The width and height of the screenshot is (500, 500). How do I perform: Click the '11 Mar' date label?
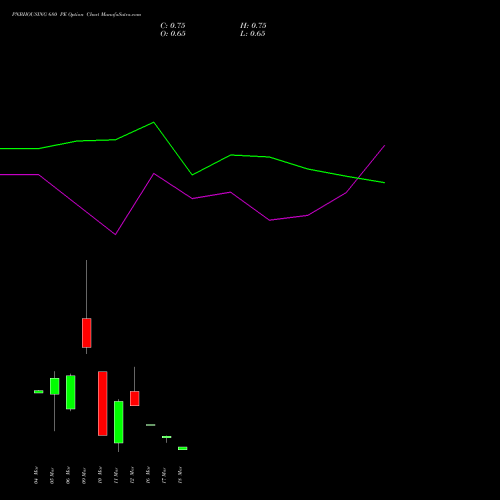[116, 475]
